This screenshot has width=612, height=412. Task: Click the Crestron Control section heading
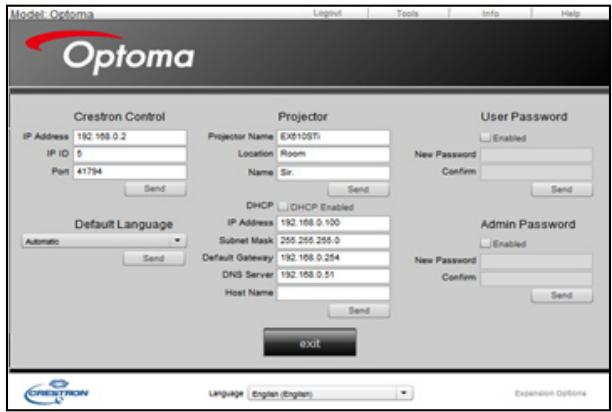coord(119,117)
